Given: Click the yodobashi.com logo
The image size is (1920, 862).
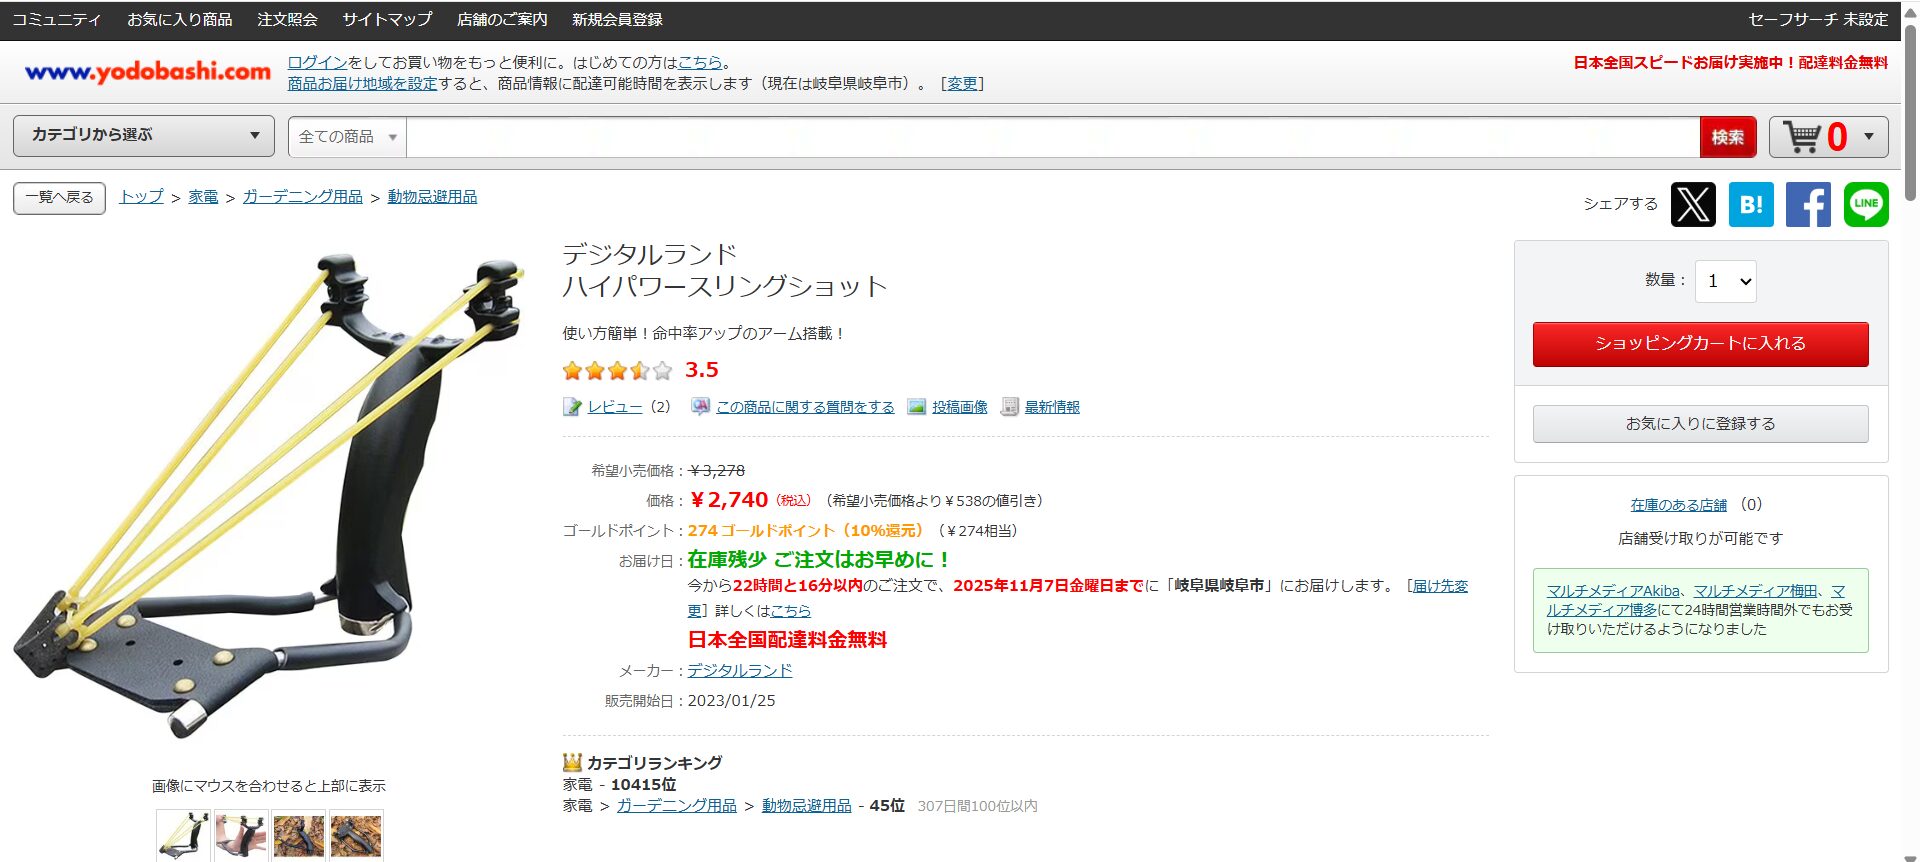Looking at the screenshot, I should tap(148, 72).
